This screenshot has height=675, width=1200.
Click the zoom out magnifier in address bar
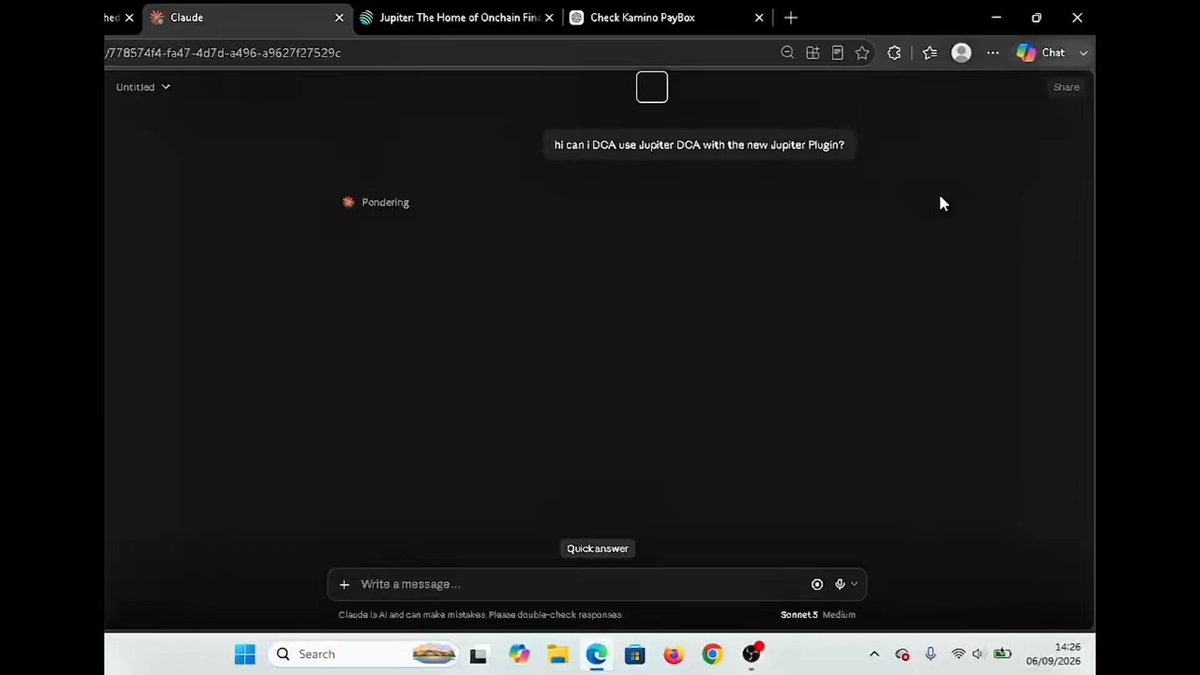point(787,53)
